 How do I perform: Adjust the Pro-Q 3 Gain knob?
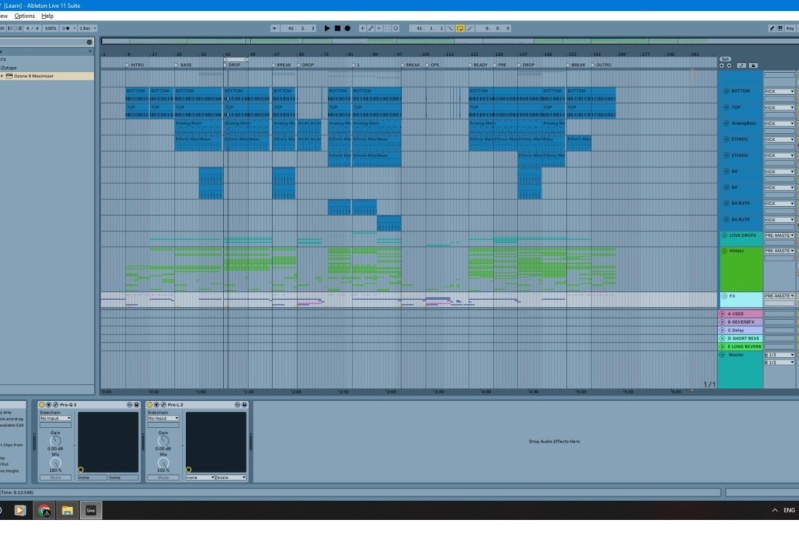click(x=56, y=441)
